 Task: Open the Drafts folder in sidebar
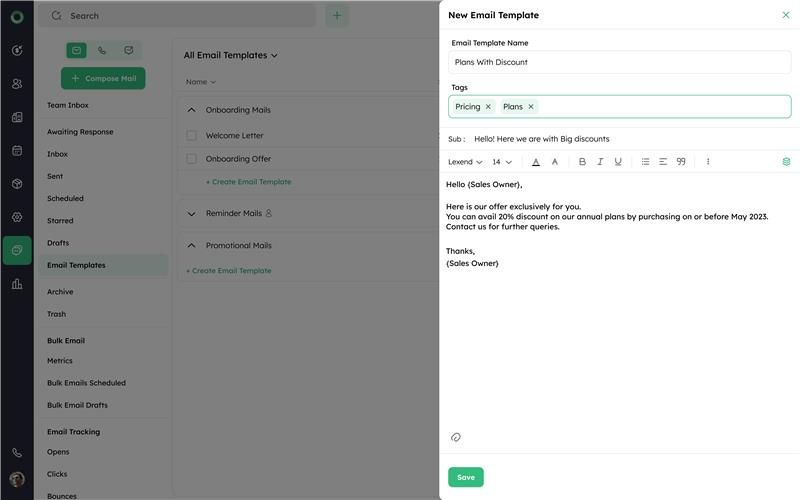click(x=58, y=243)
